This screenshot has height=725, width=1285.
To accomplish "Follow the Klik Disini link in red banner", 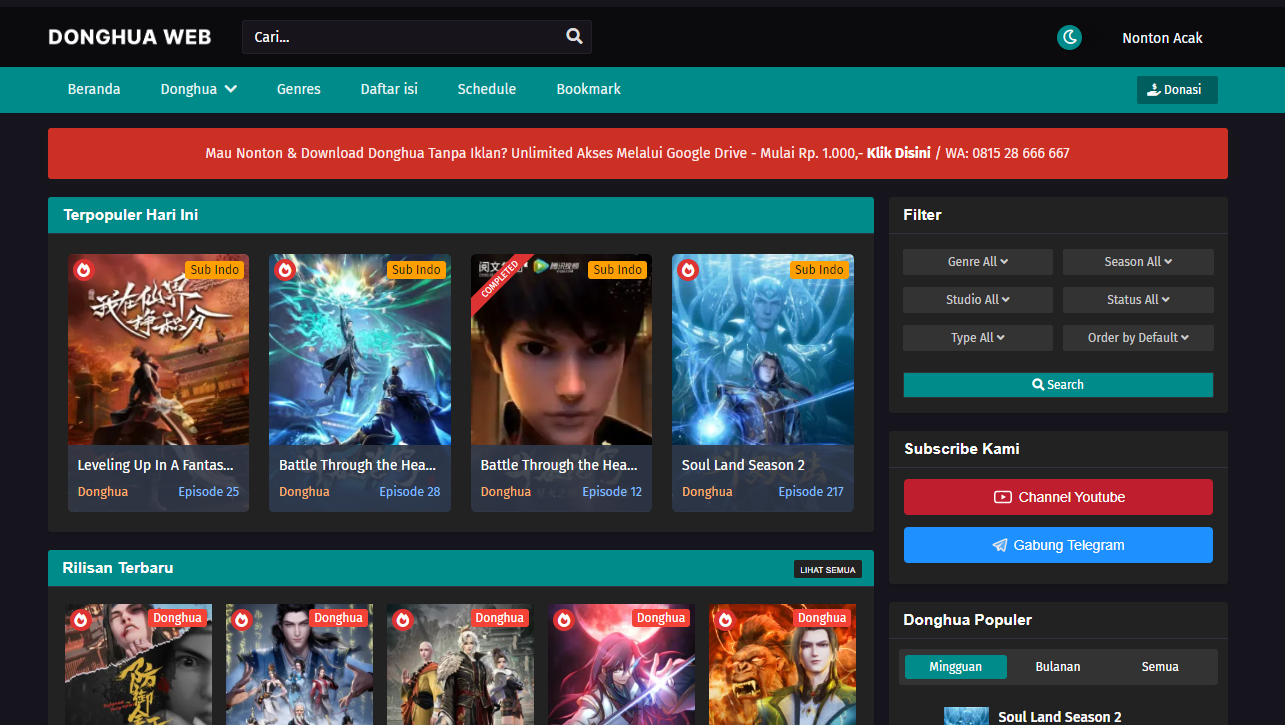I will tap(898, 153).
